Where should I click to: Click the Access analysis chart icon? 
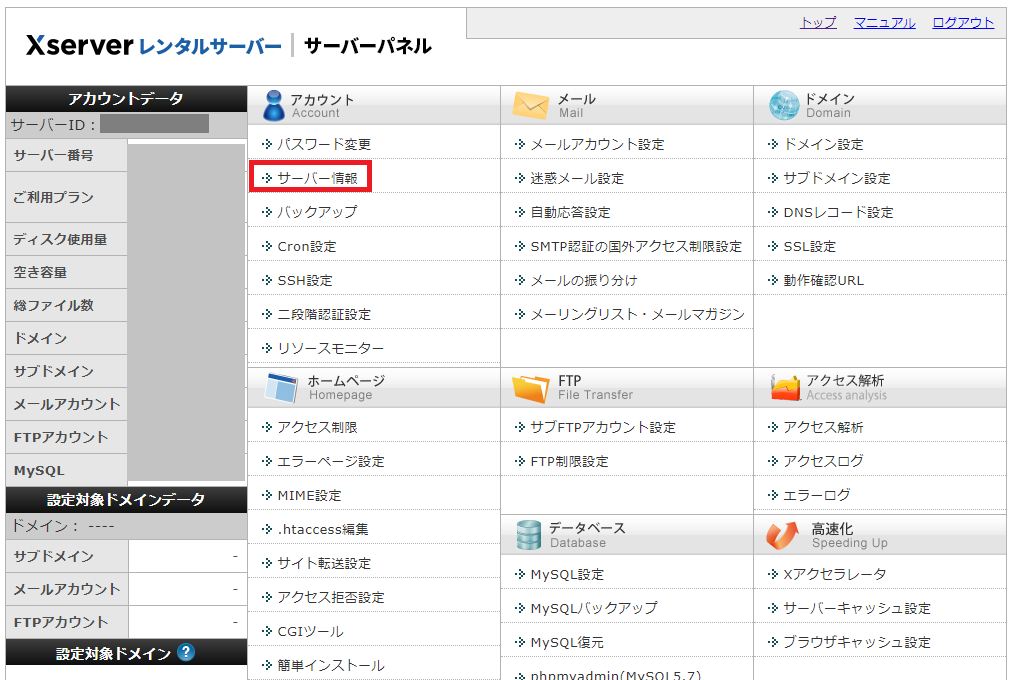pos(785,388)
